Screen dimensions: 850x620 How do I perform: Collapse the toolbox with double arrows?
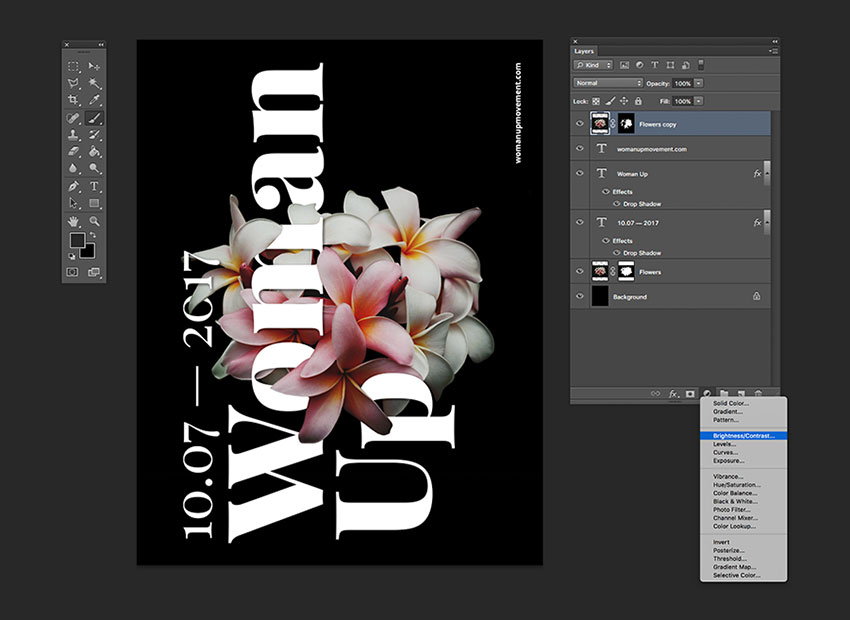point(101,44)
